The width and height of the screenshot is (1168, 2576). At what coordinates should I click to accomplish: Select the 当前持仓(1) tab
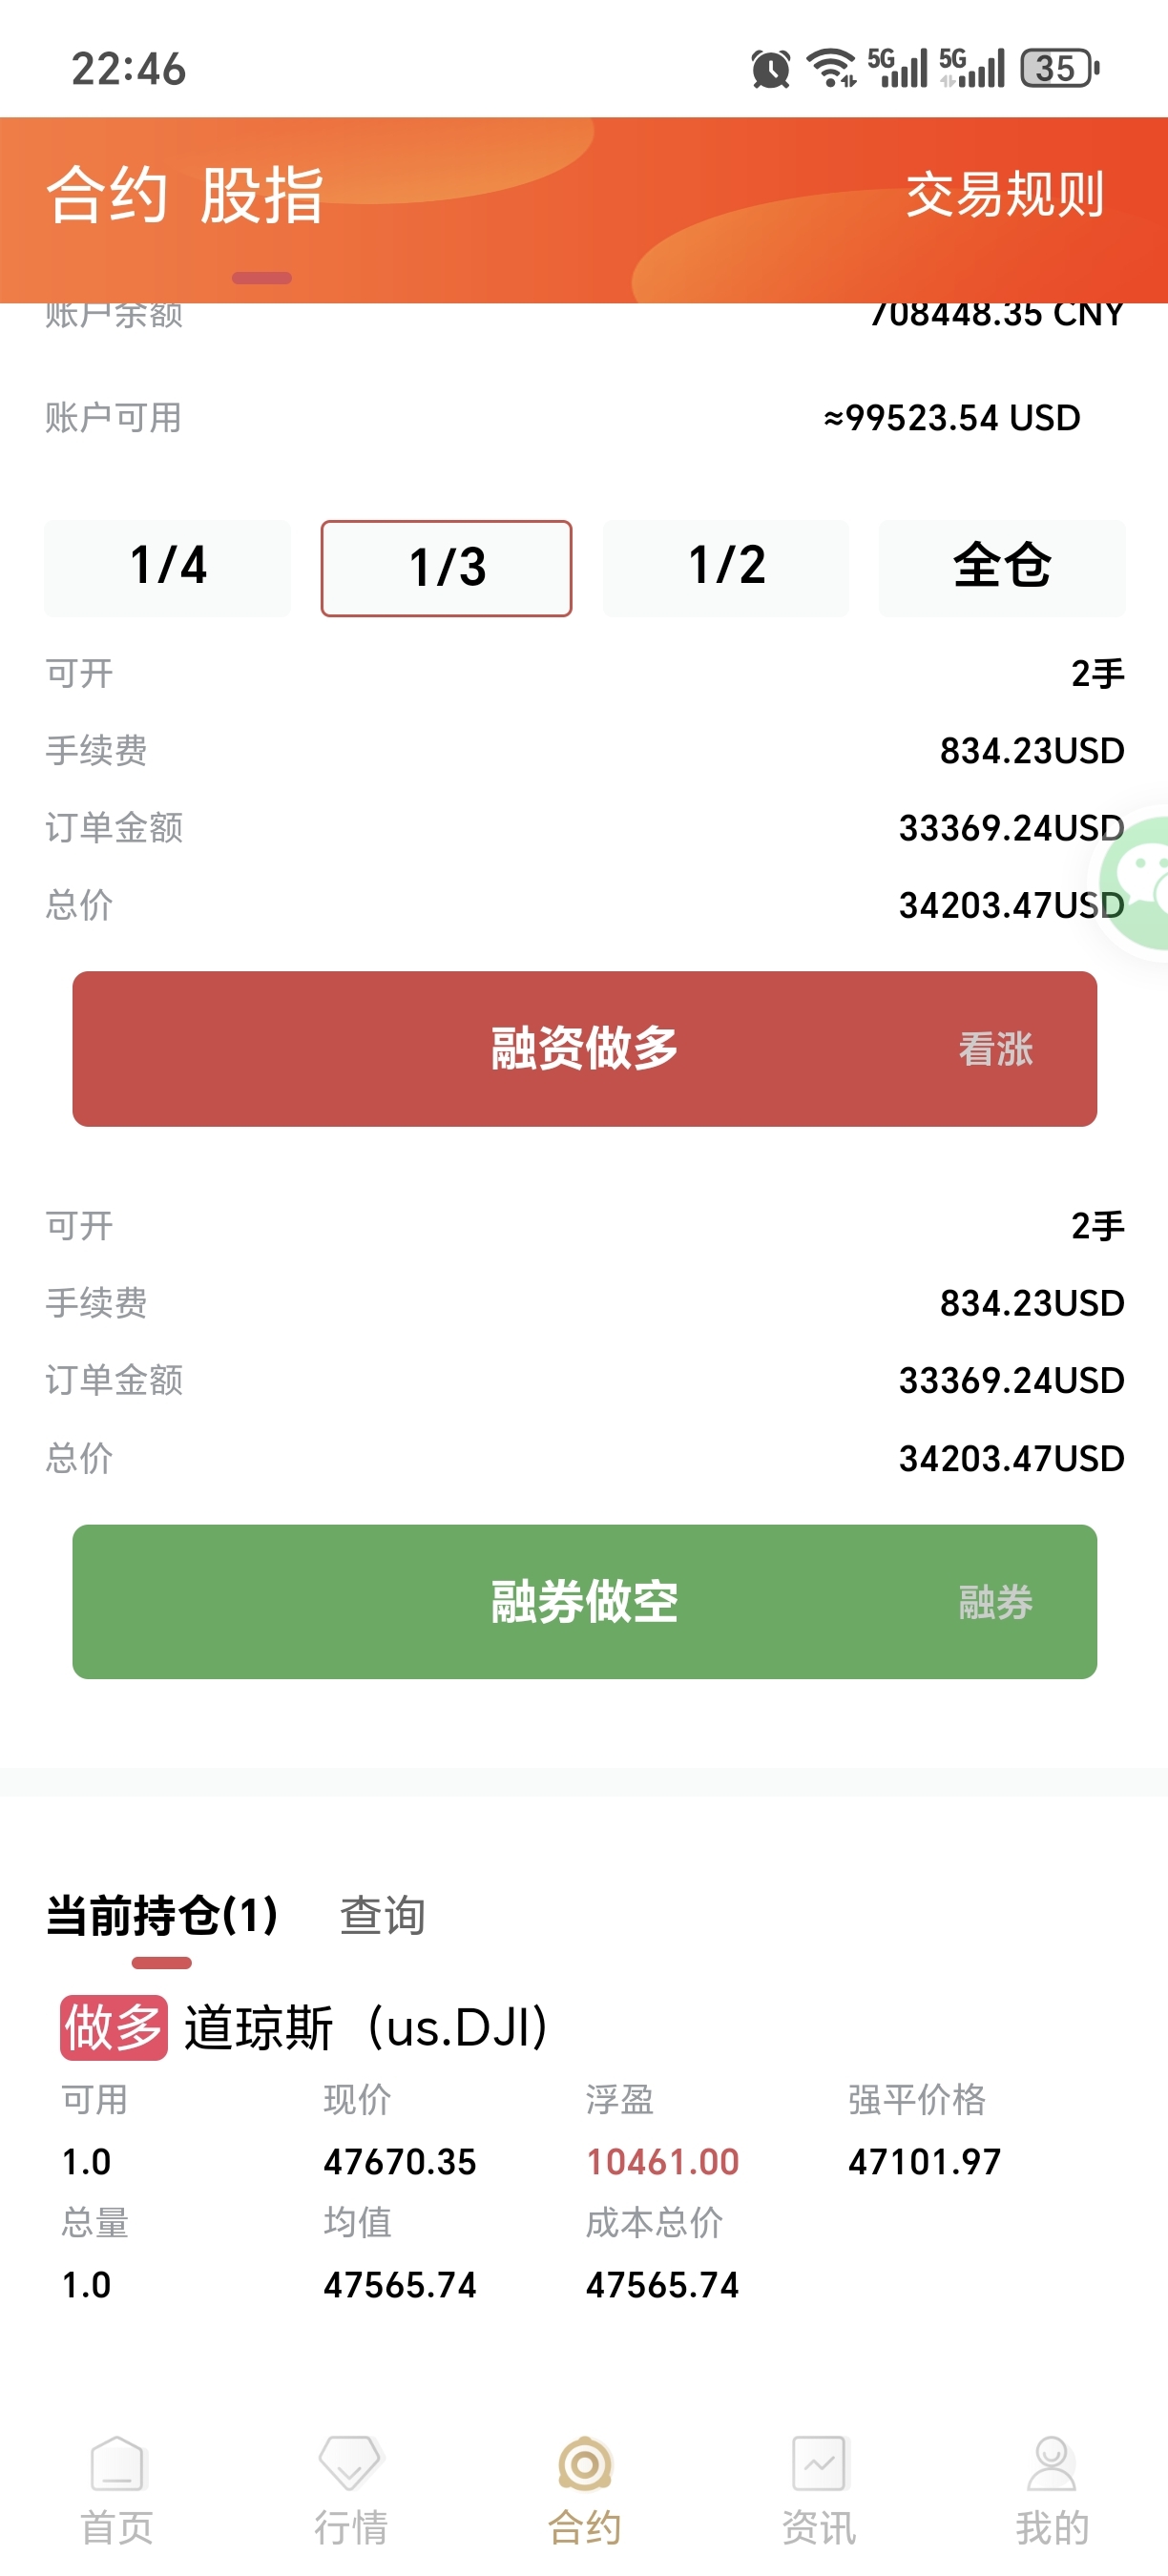click(x=162, y=1915)
